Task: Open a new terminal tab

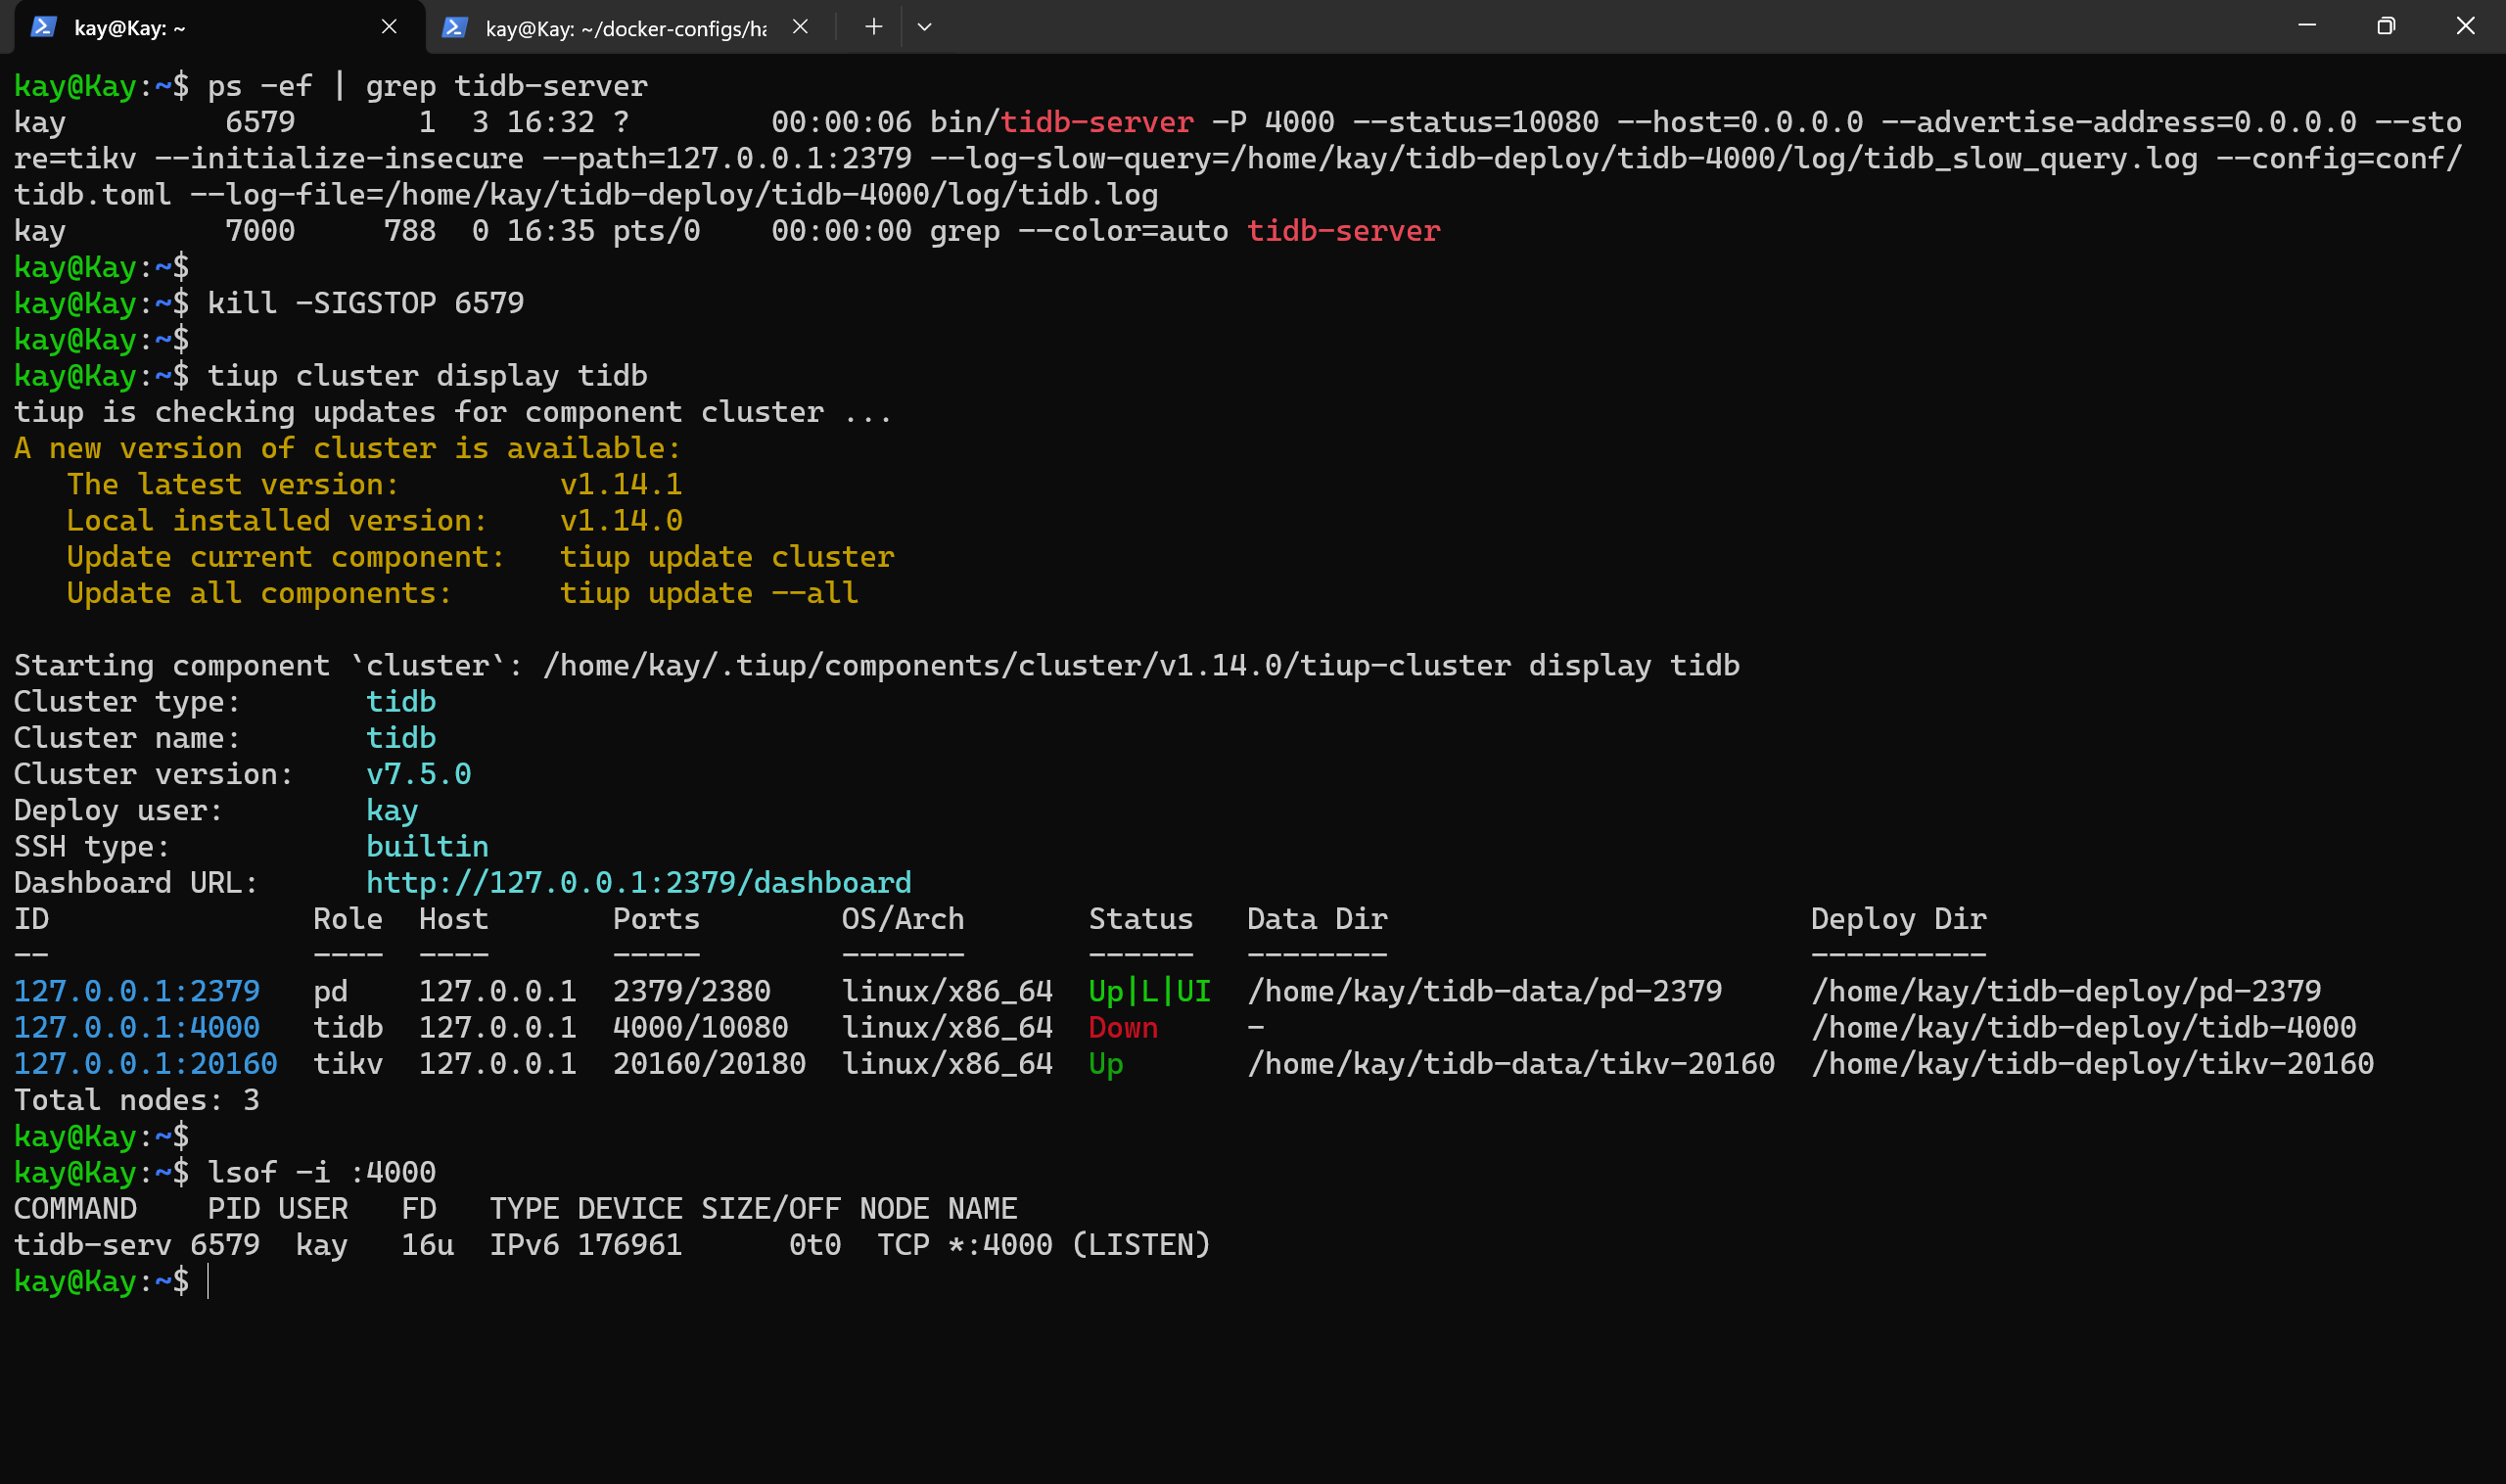Action: (873, 27)
